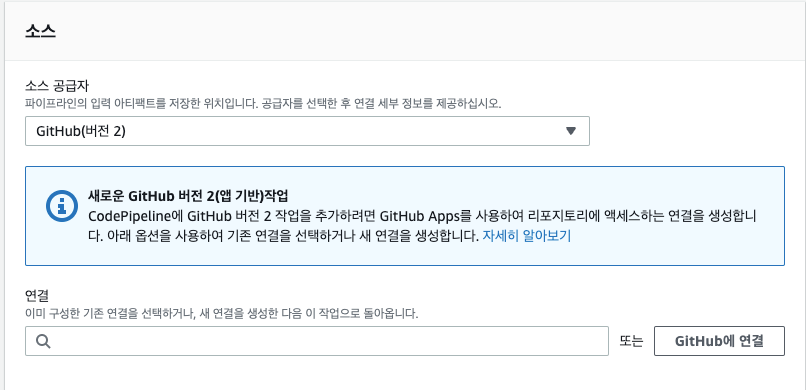This screenshot has width=806, height=390.
Task: Click the CodePipeline에 GitHub 버전 2 info sentence
Action: [423, 216]
